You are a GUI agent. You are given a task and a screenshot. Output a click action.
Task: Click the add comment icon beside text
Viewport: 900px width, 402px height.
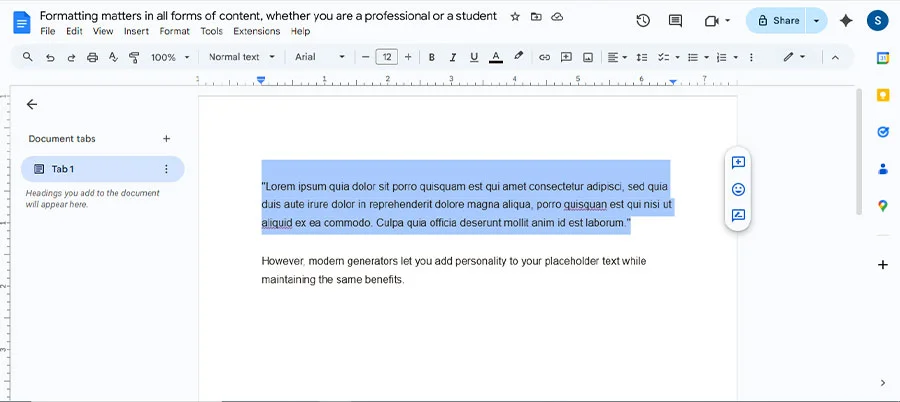point(738,163)
